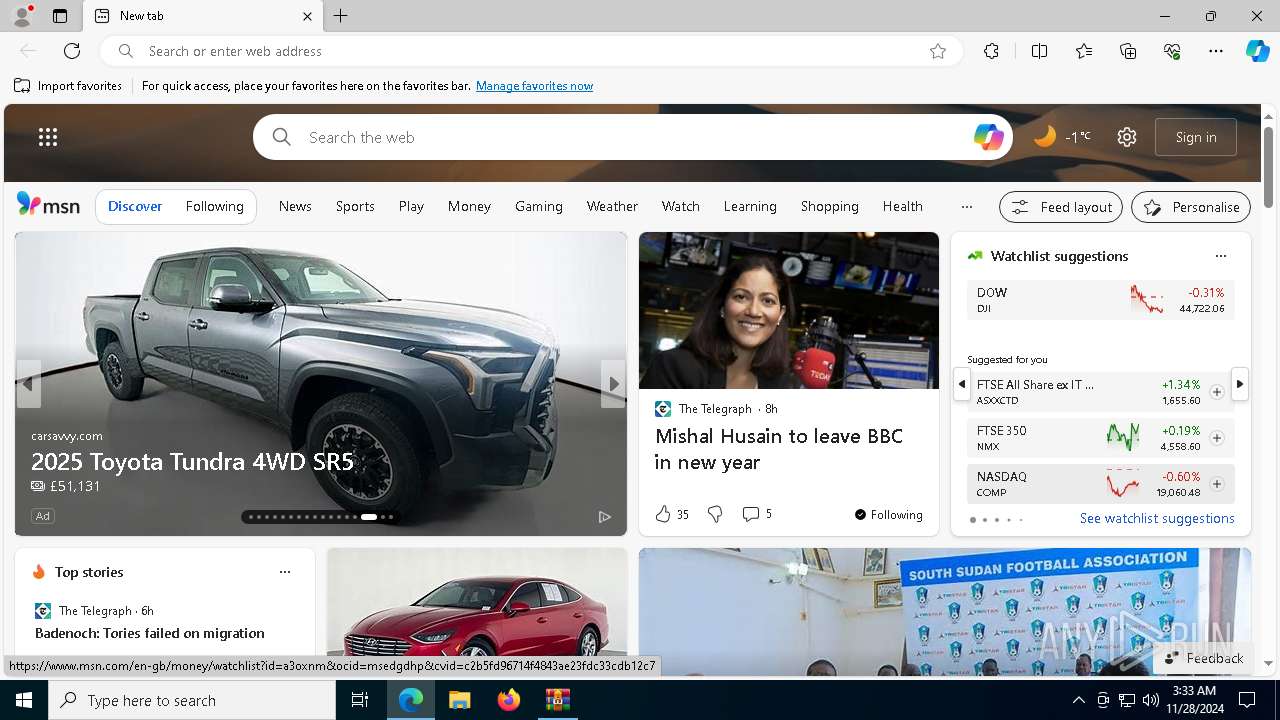
Task: Open Feed layout options
Action: (x=1061, y=207)
